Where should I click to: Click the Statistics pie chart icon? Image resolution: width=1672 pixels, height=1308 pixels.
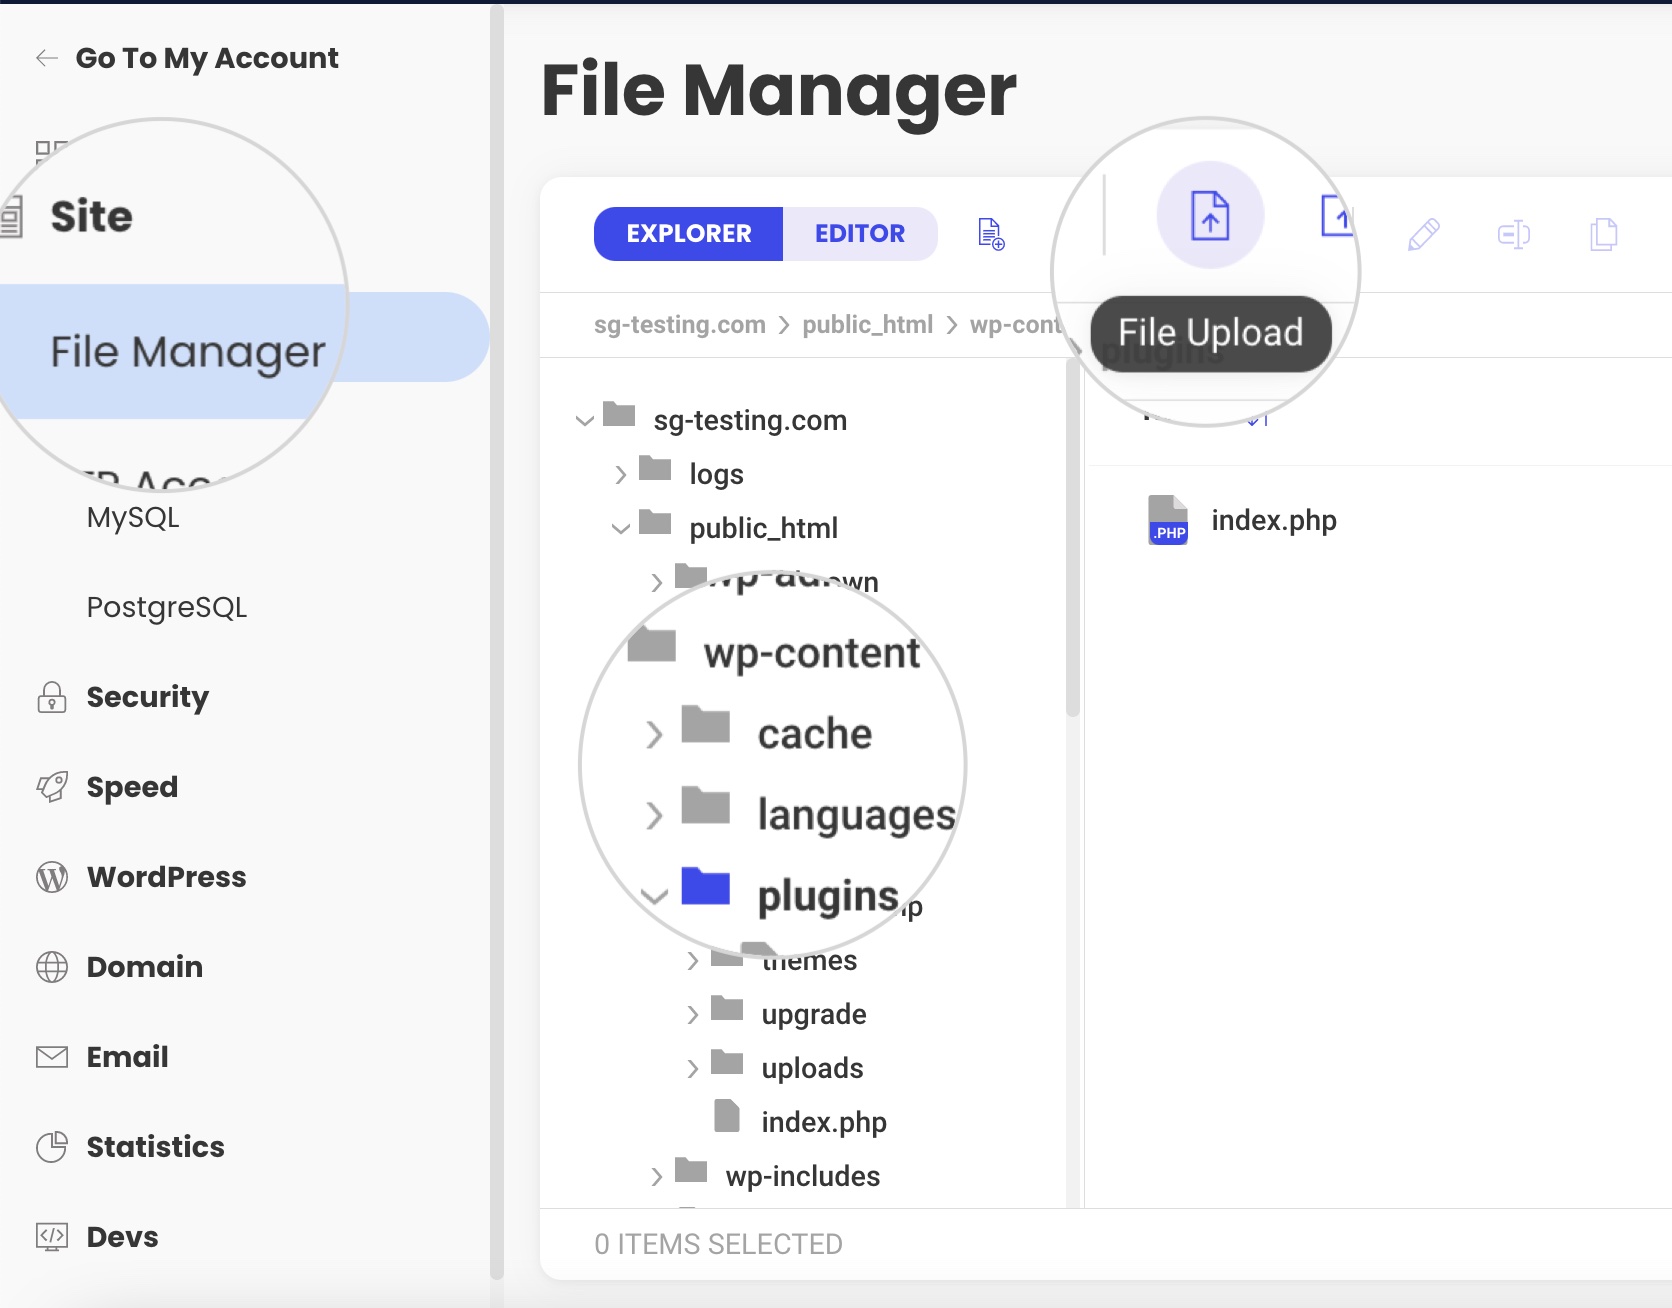(x=52, y=1147)
